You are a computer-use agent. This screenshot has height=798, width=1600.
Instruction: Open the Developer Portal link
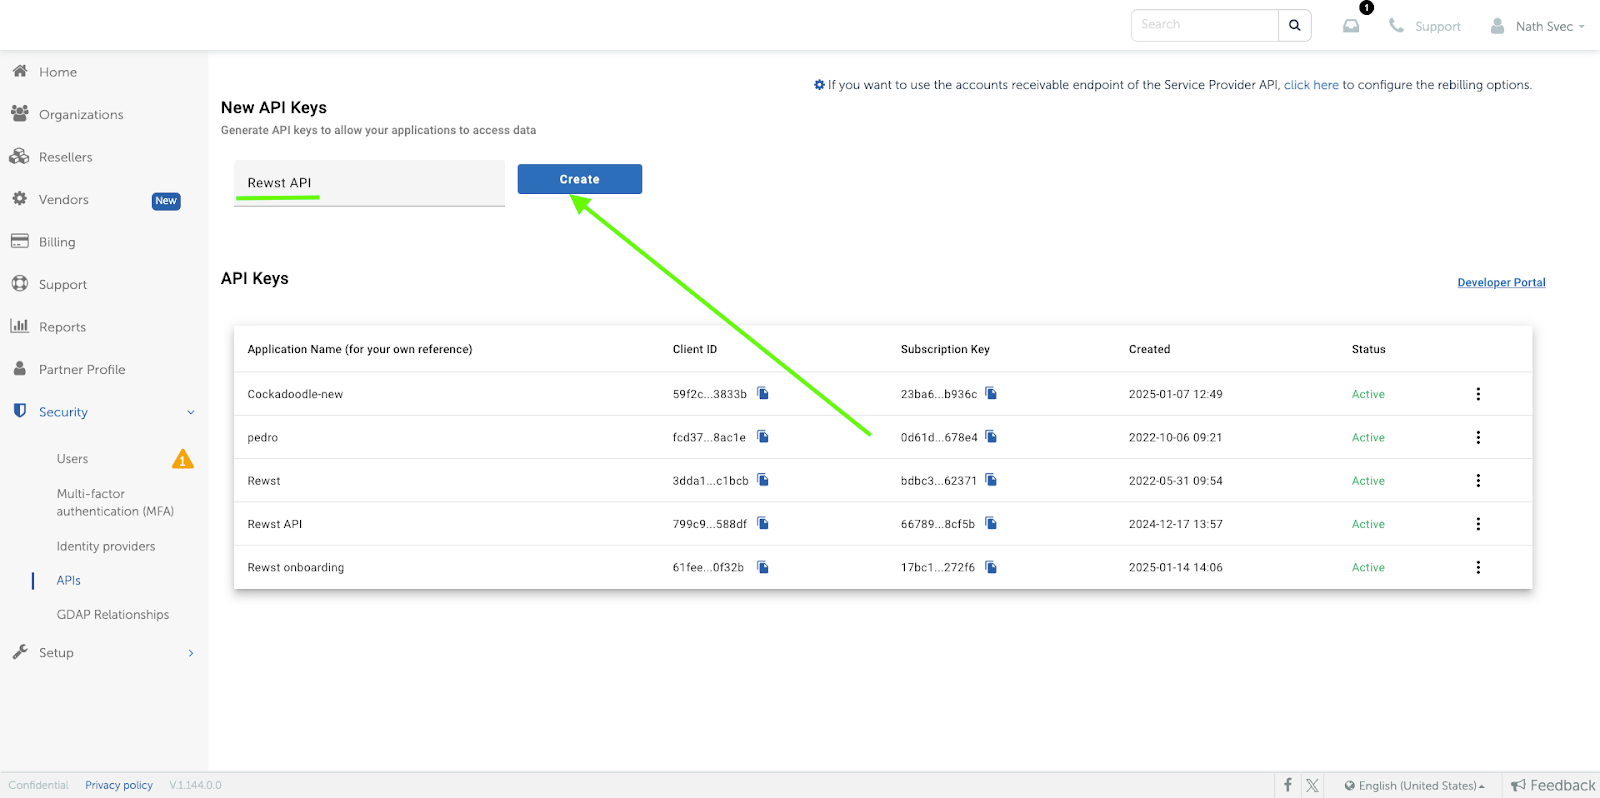[x=1501, y=283]
